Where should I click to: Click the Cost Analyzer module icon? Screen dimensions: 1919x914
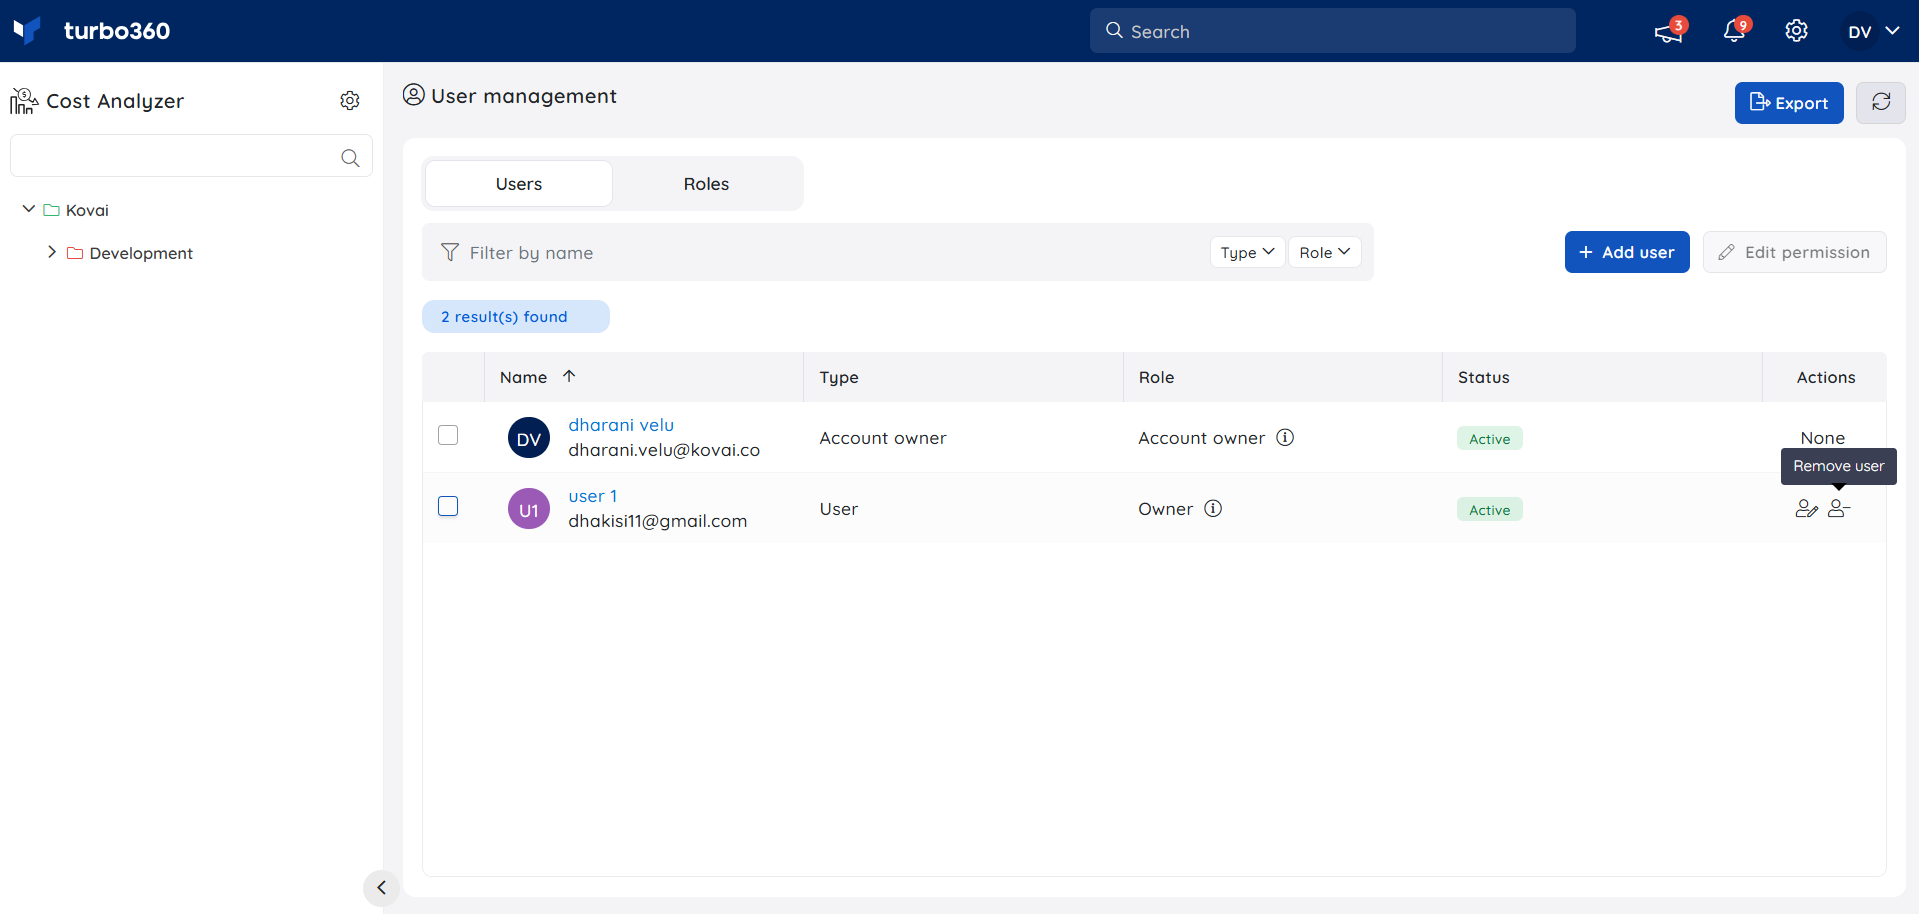(x=24, y=101)
